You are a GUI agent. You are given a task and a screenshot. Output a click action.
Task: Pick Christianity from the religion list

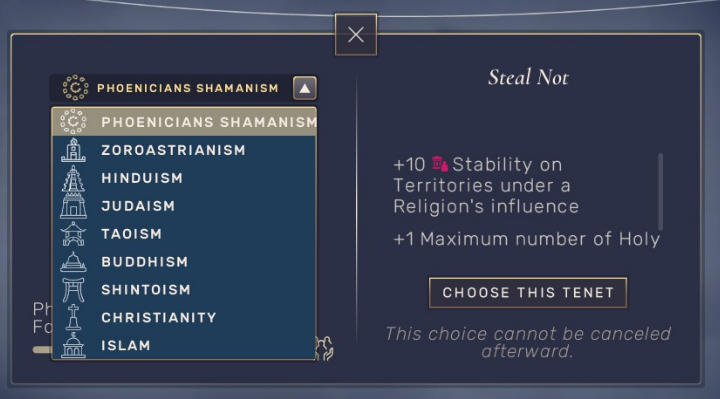pyautogui.click(x=184, y=317)
